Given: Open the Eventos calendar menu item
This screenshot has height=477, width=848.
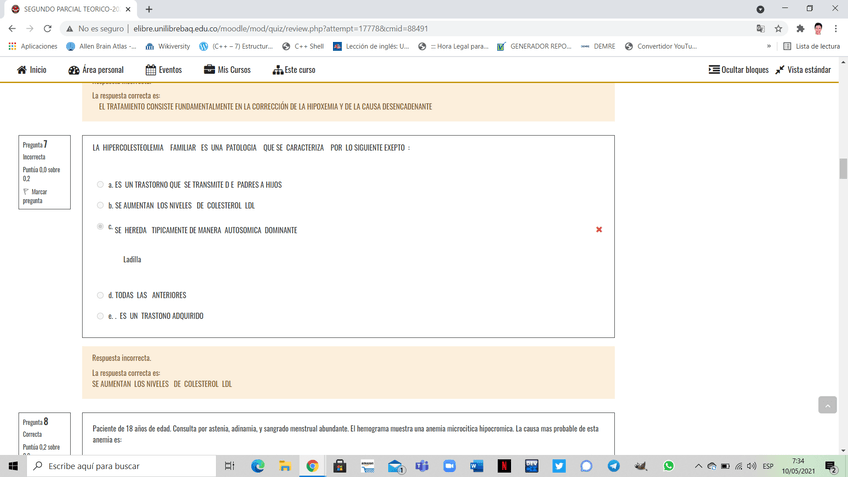Looking at the screenshot, I should point(164,70).
